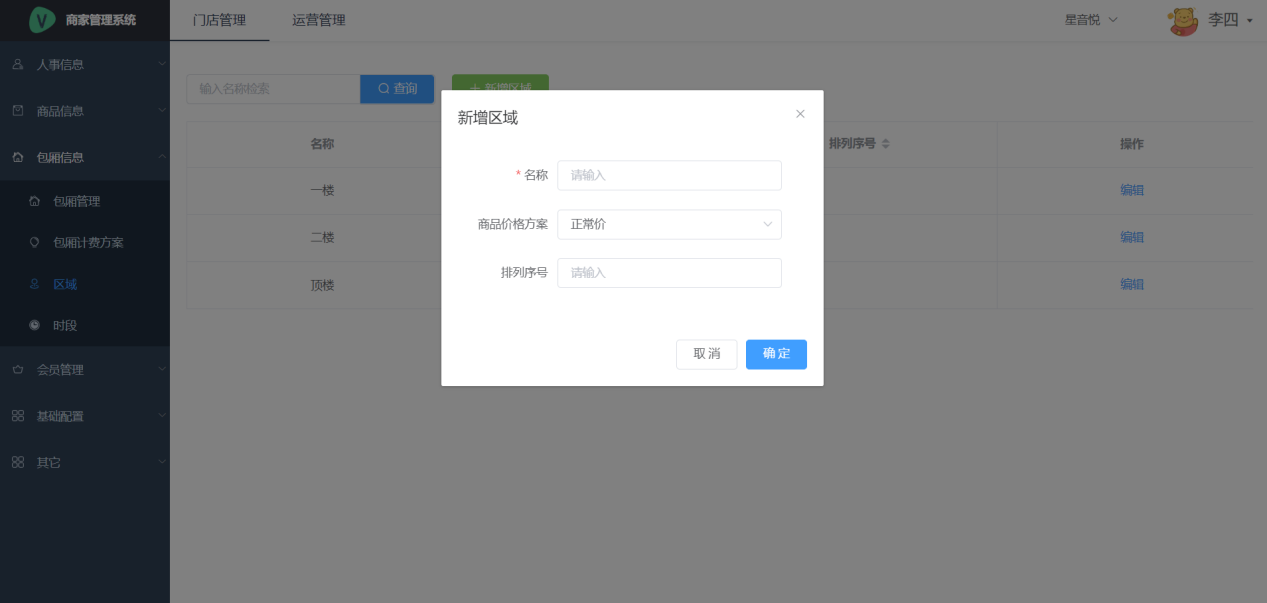Click the 二楼 table cell
The height and width of the screenshot is (603, 1267).
coord(322,238)
